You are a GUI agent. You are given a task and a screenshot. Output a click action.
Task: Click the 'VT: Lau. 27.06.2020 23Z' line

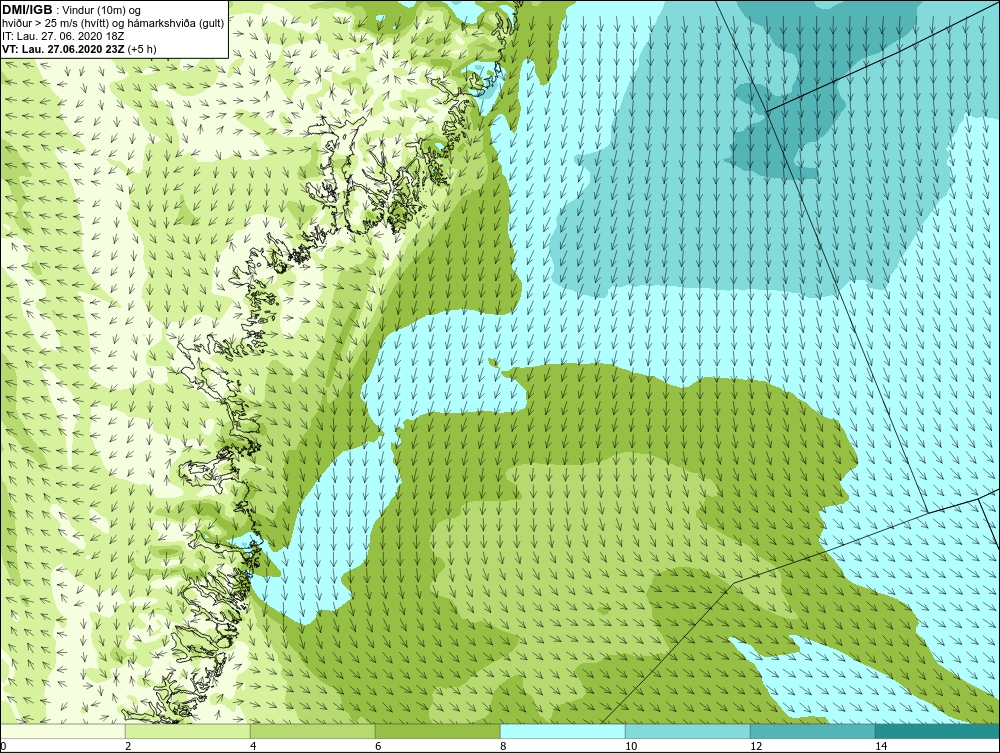coord(79,48)
